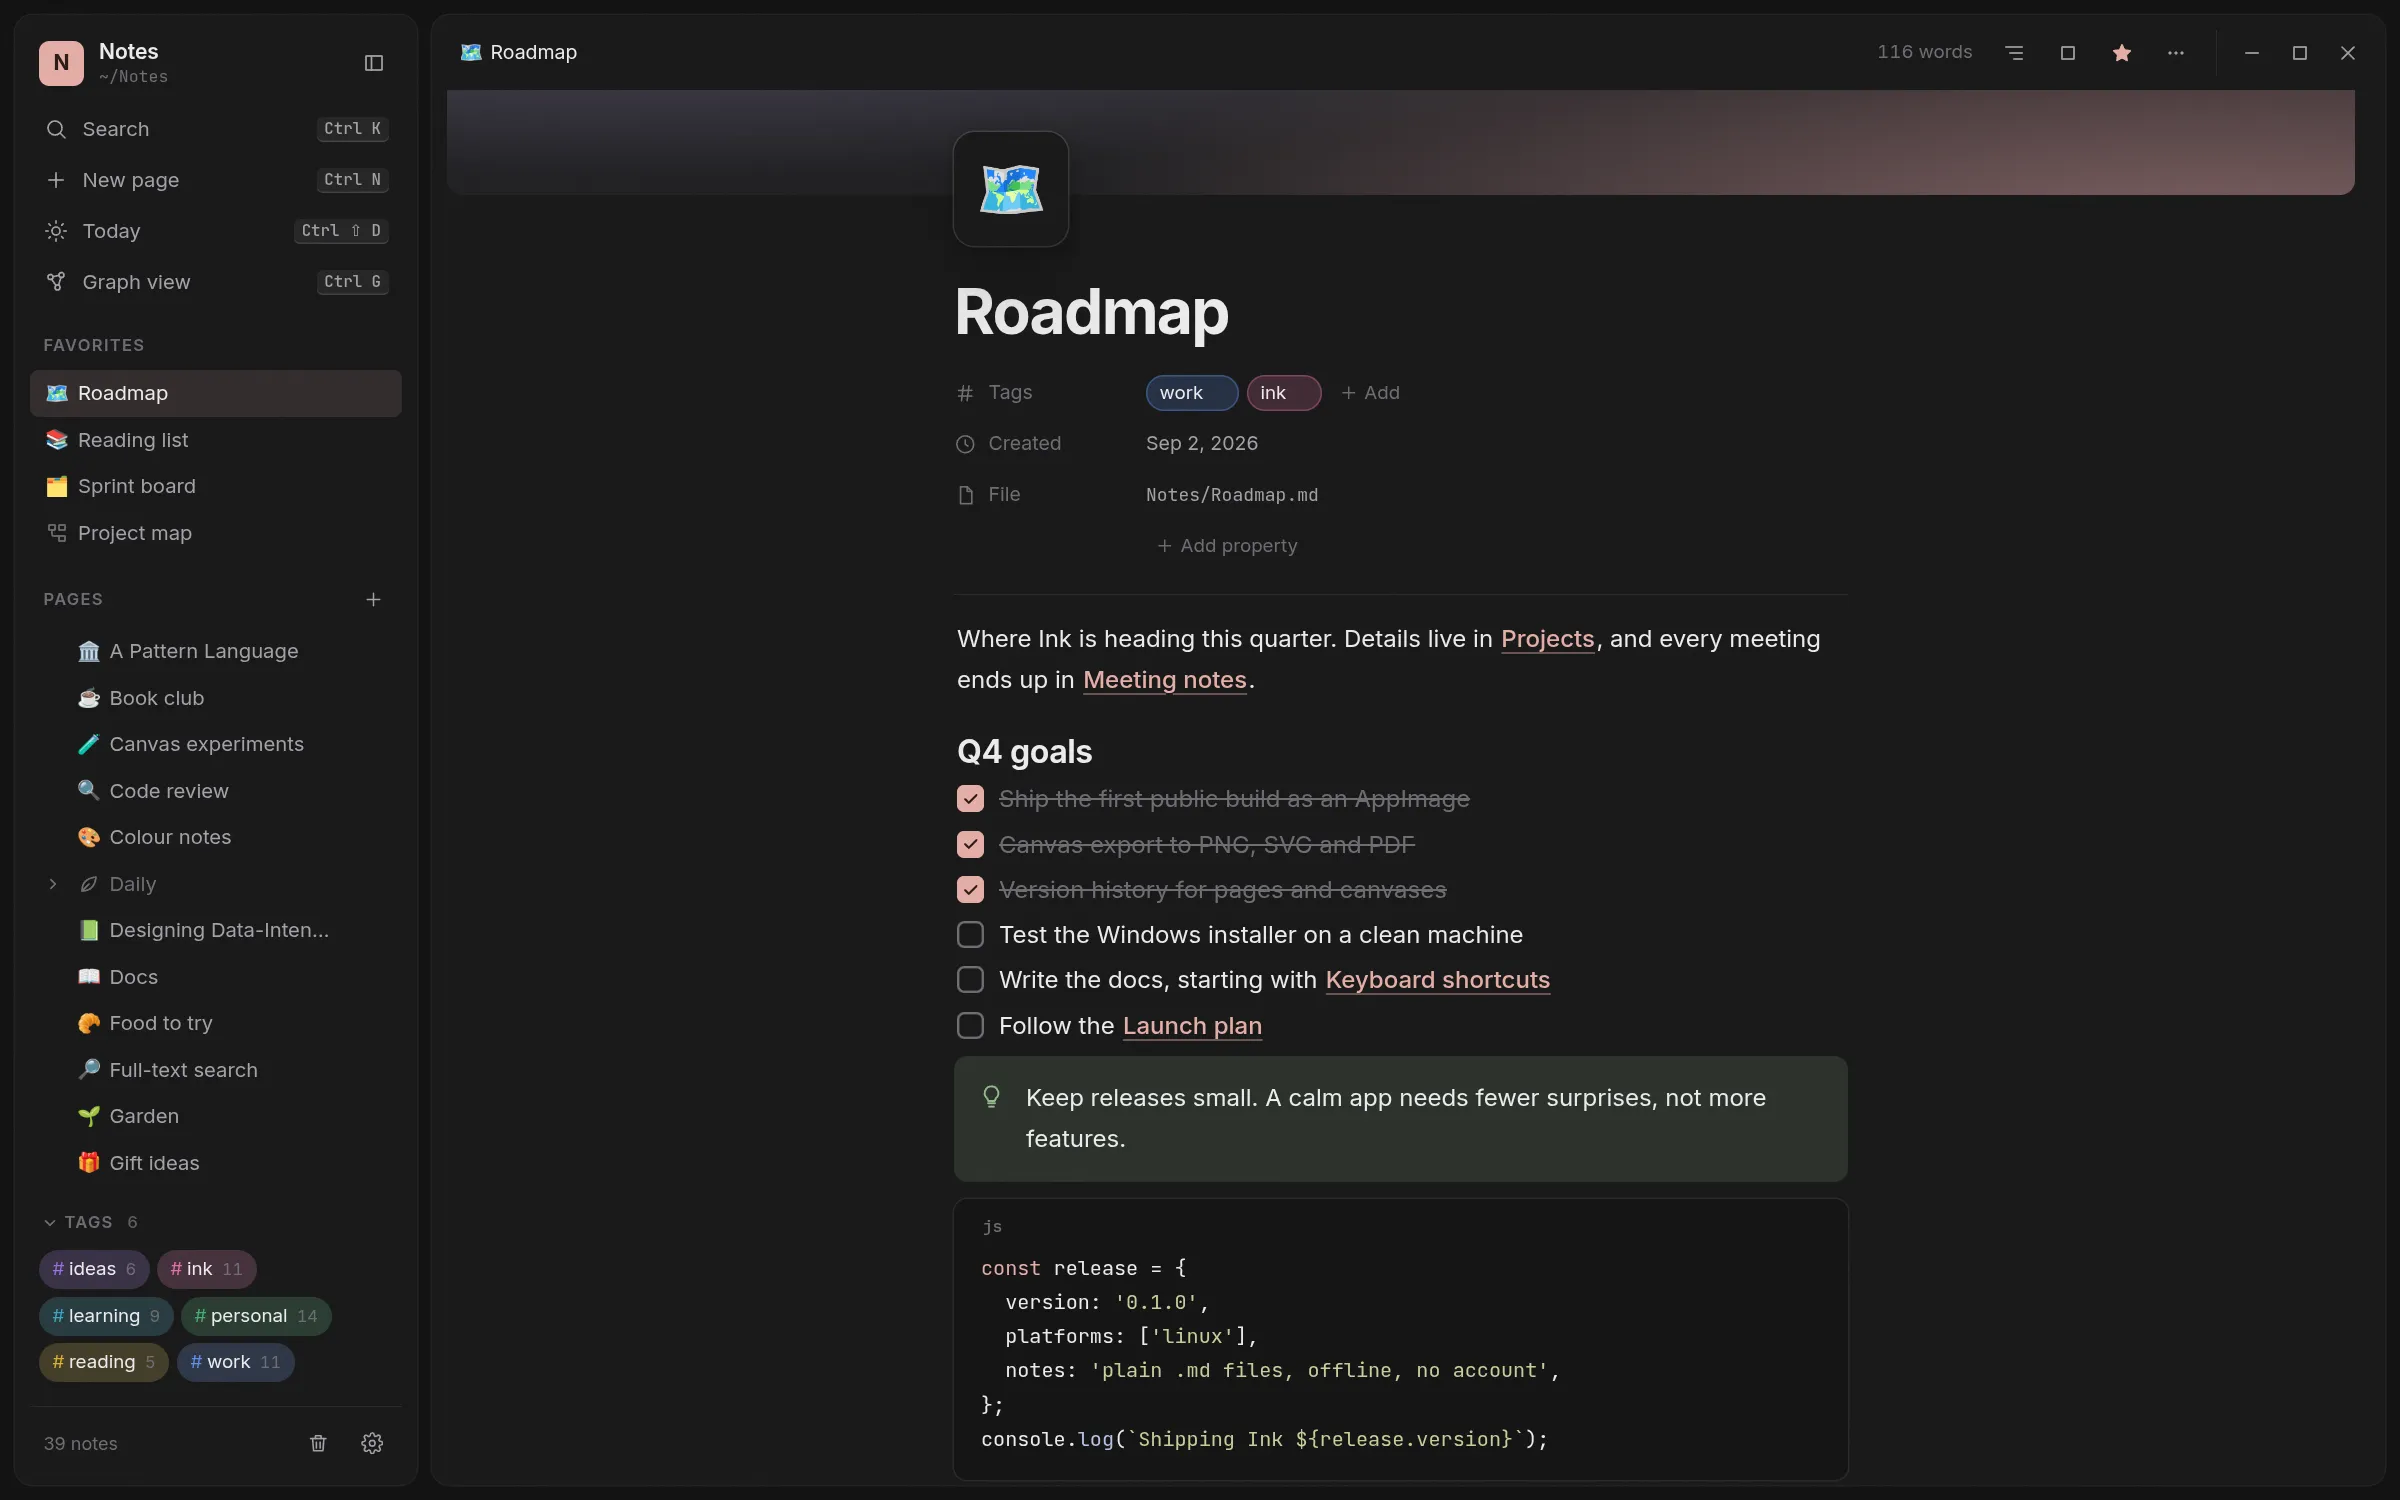The image size is (2400, 1500).
Task: Uncheck 'Version history for pages' task
Action: (970, 889)
